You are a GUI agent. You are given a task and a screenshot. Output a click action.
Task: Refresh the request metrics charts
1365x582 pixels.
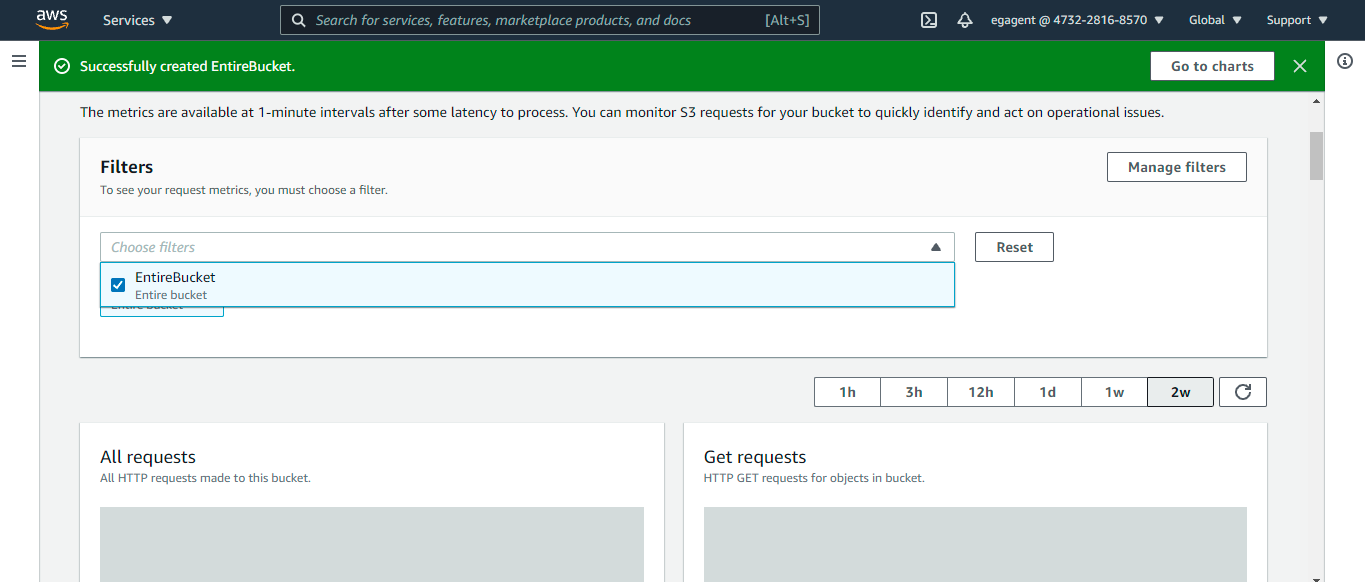click(x=1243, y=392)
